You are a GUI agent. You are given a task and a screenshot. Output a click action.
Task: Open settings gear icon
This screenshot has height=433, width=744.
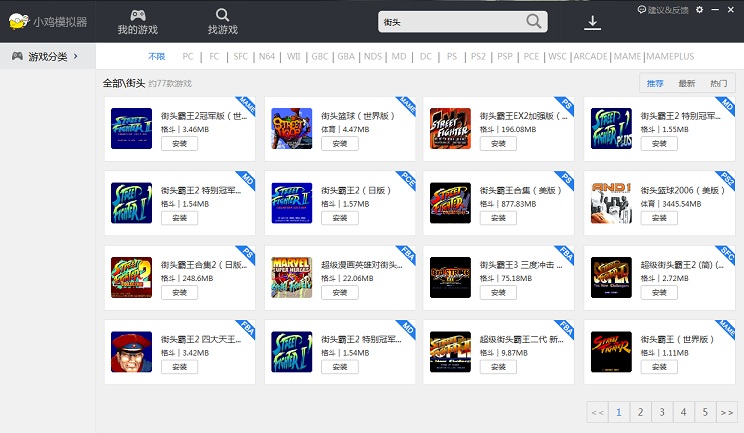point(699,9)
